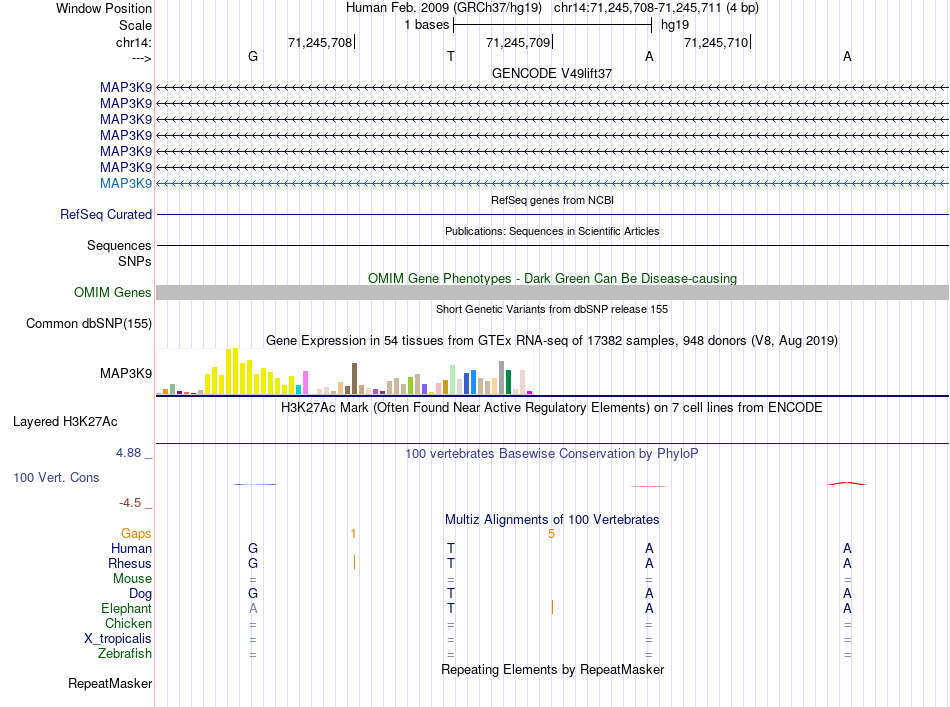Open Short Genetic Variants from dbSNP title
Screen dimensions: 950x707
(x=552, y=309)
